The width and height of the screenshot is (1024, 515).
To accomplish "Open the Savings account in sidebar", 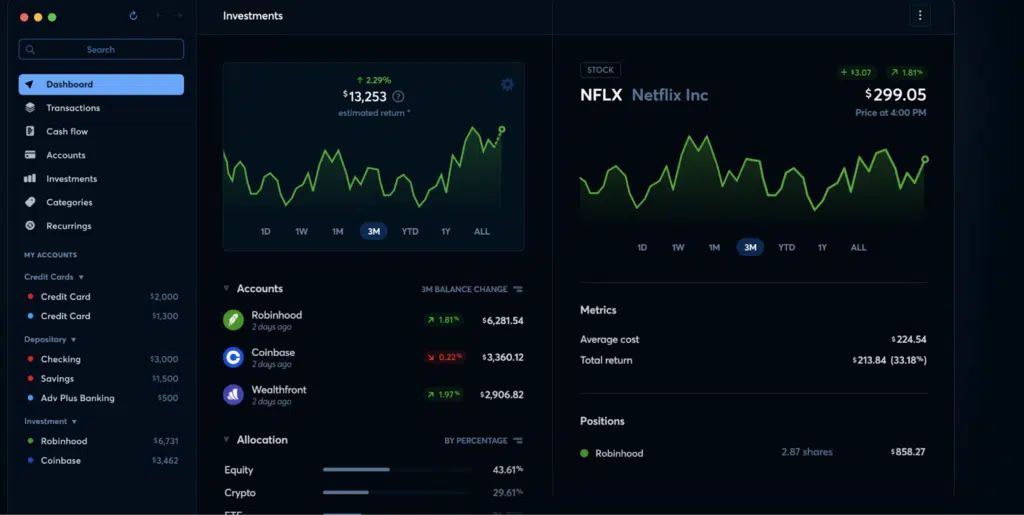I will [x=58, y=379].
